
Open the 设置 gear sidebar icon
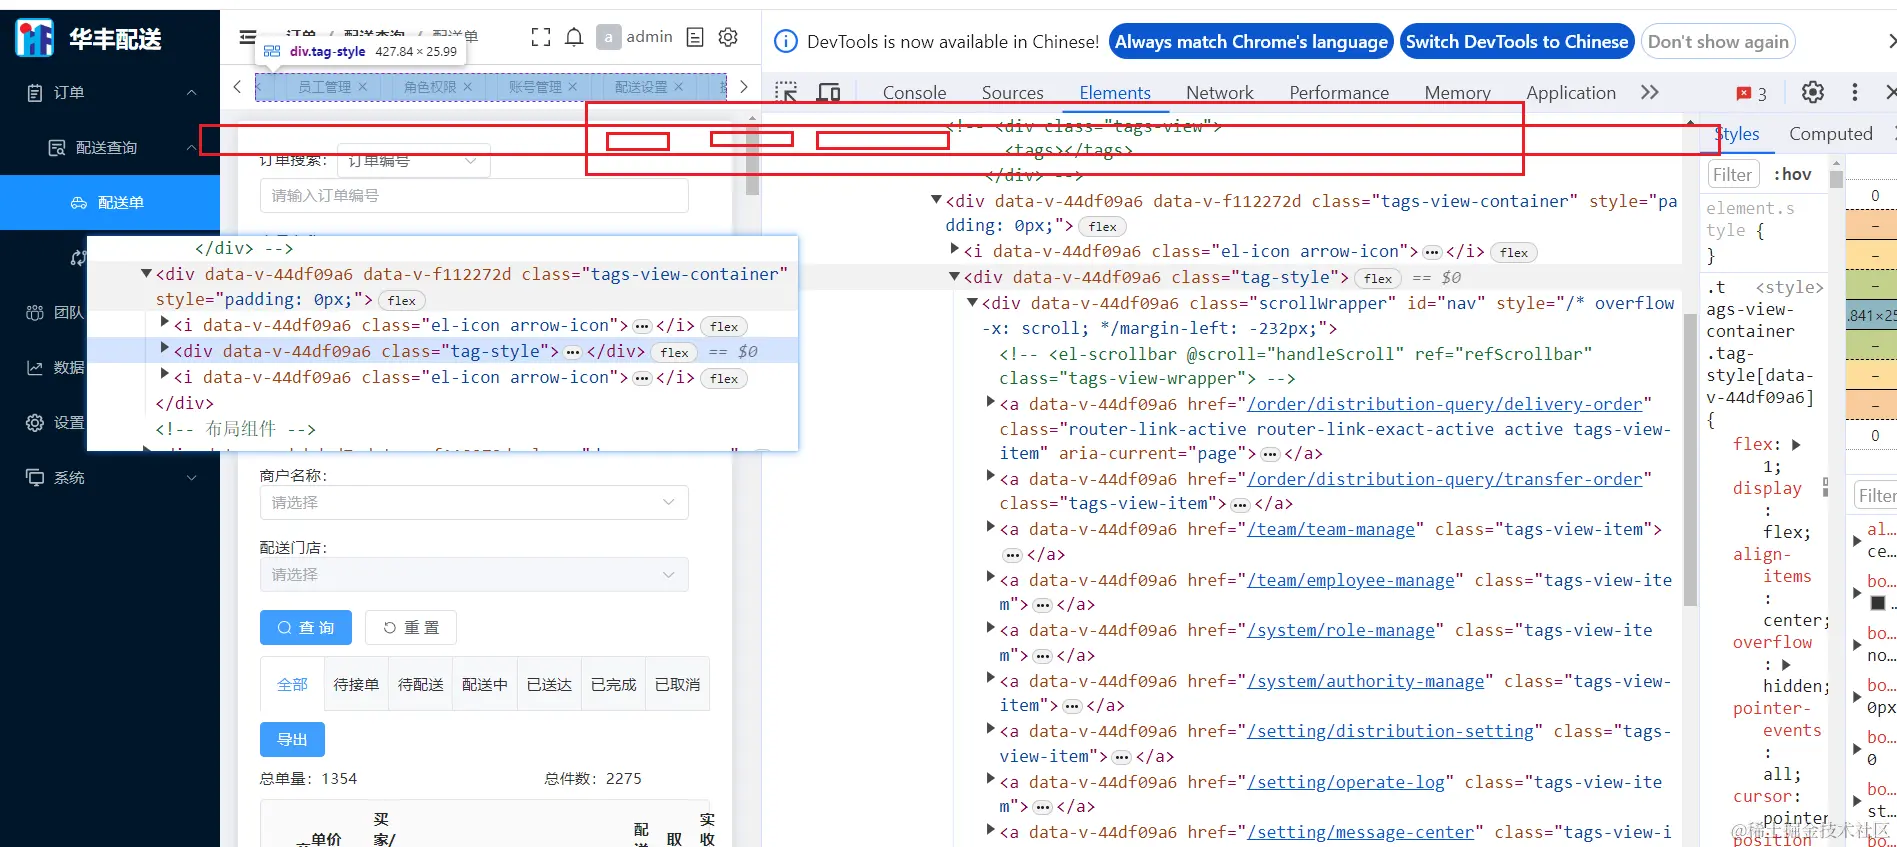point(35,423)
